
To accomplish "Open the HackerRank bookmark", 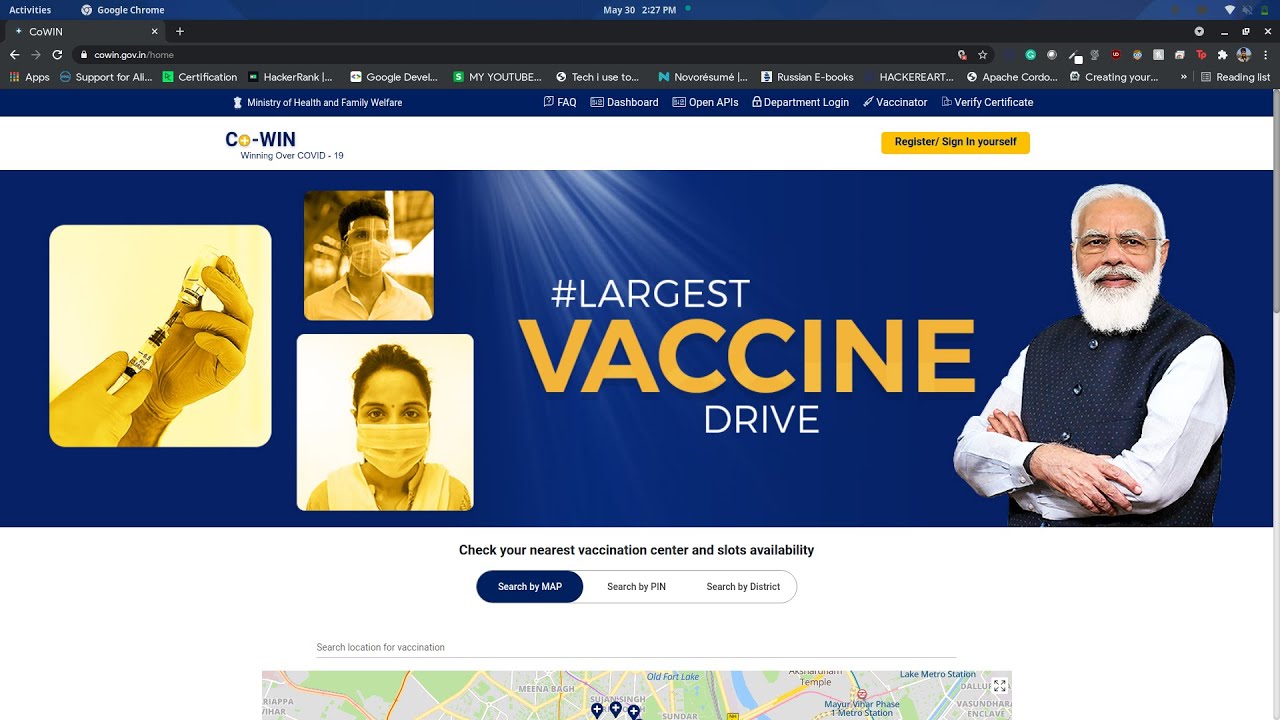I will coord(291,77).
